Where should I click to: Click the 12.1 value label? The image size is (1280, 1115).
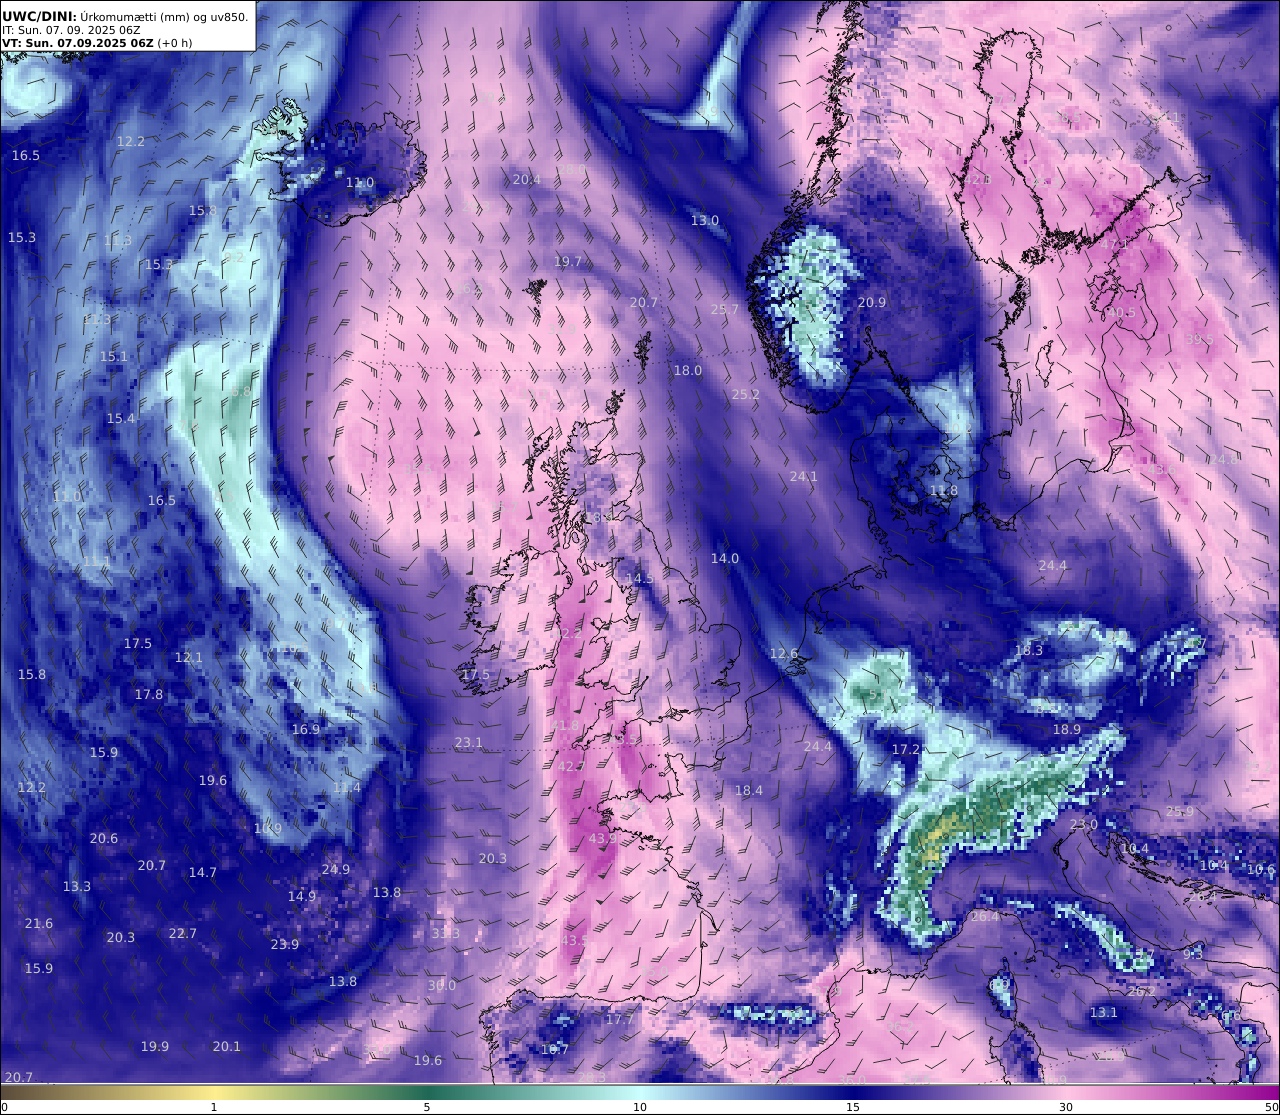189,657
